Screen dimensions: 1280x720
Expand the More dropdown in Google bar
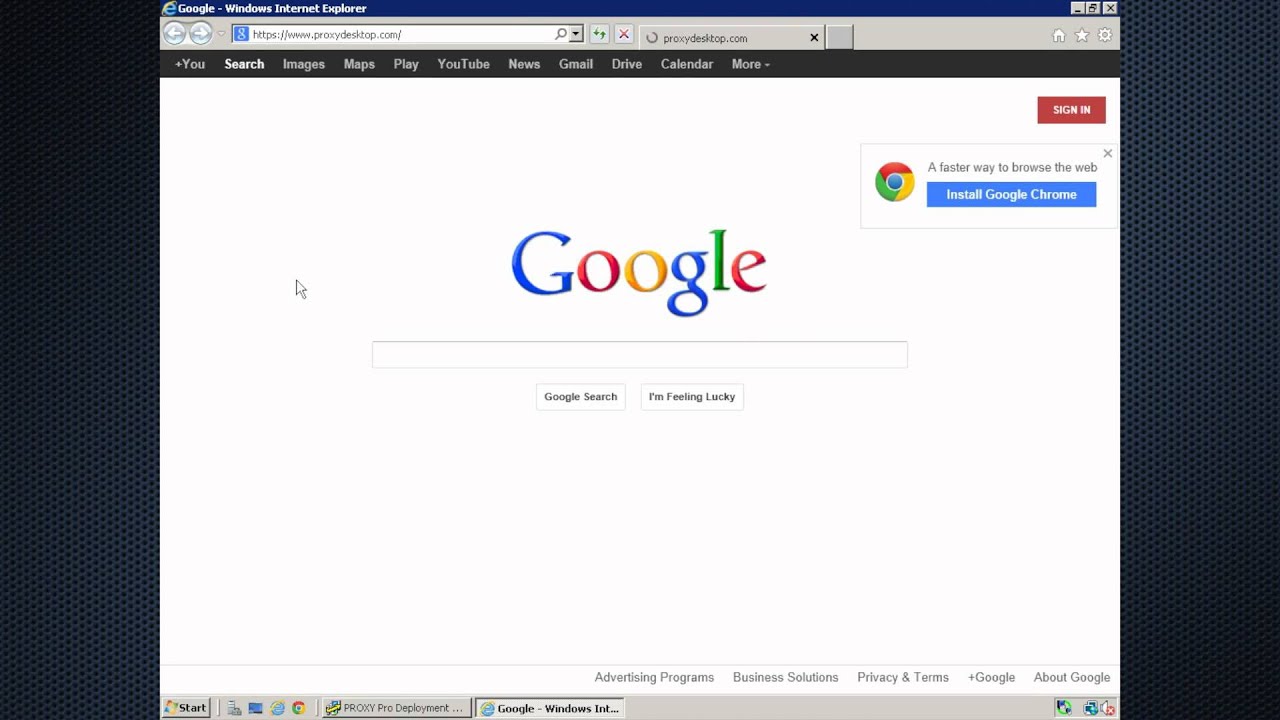click(x=750, y=64)
